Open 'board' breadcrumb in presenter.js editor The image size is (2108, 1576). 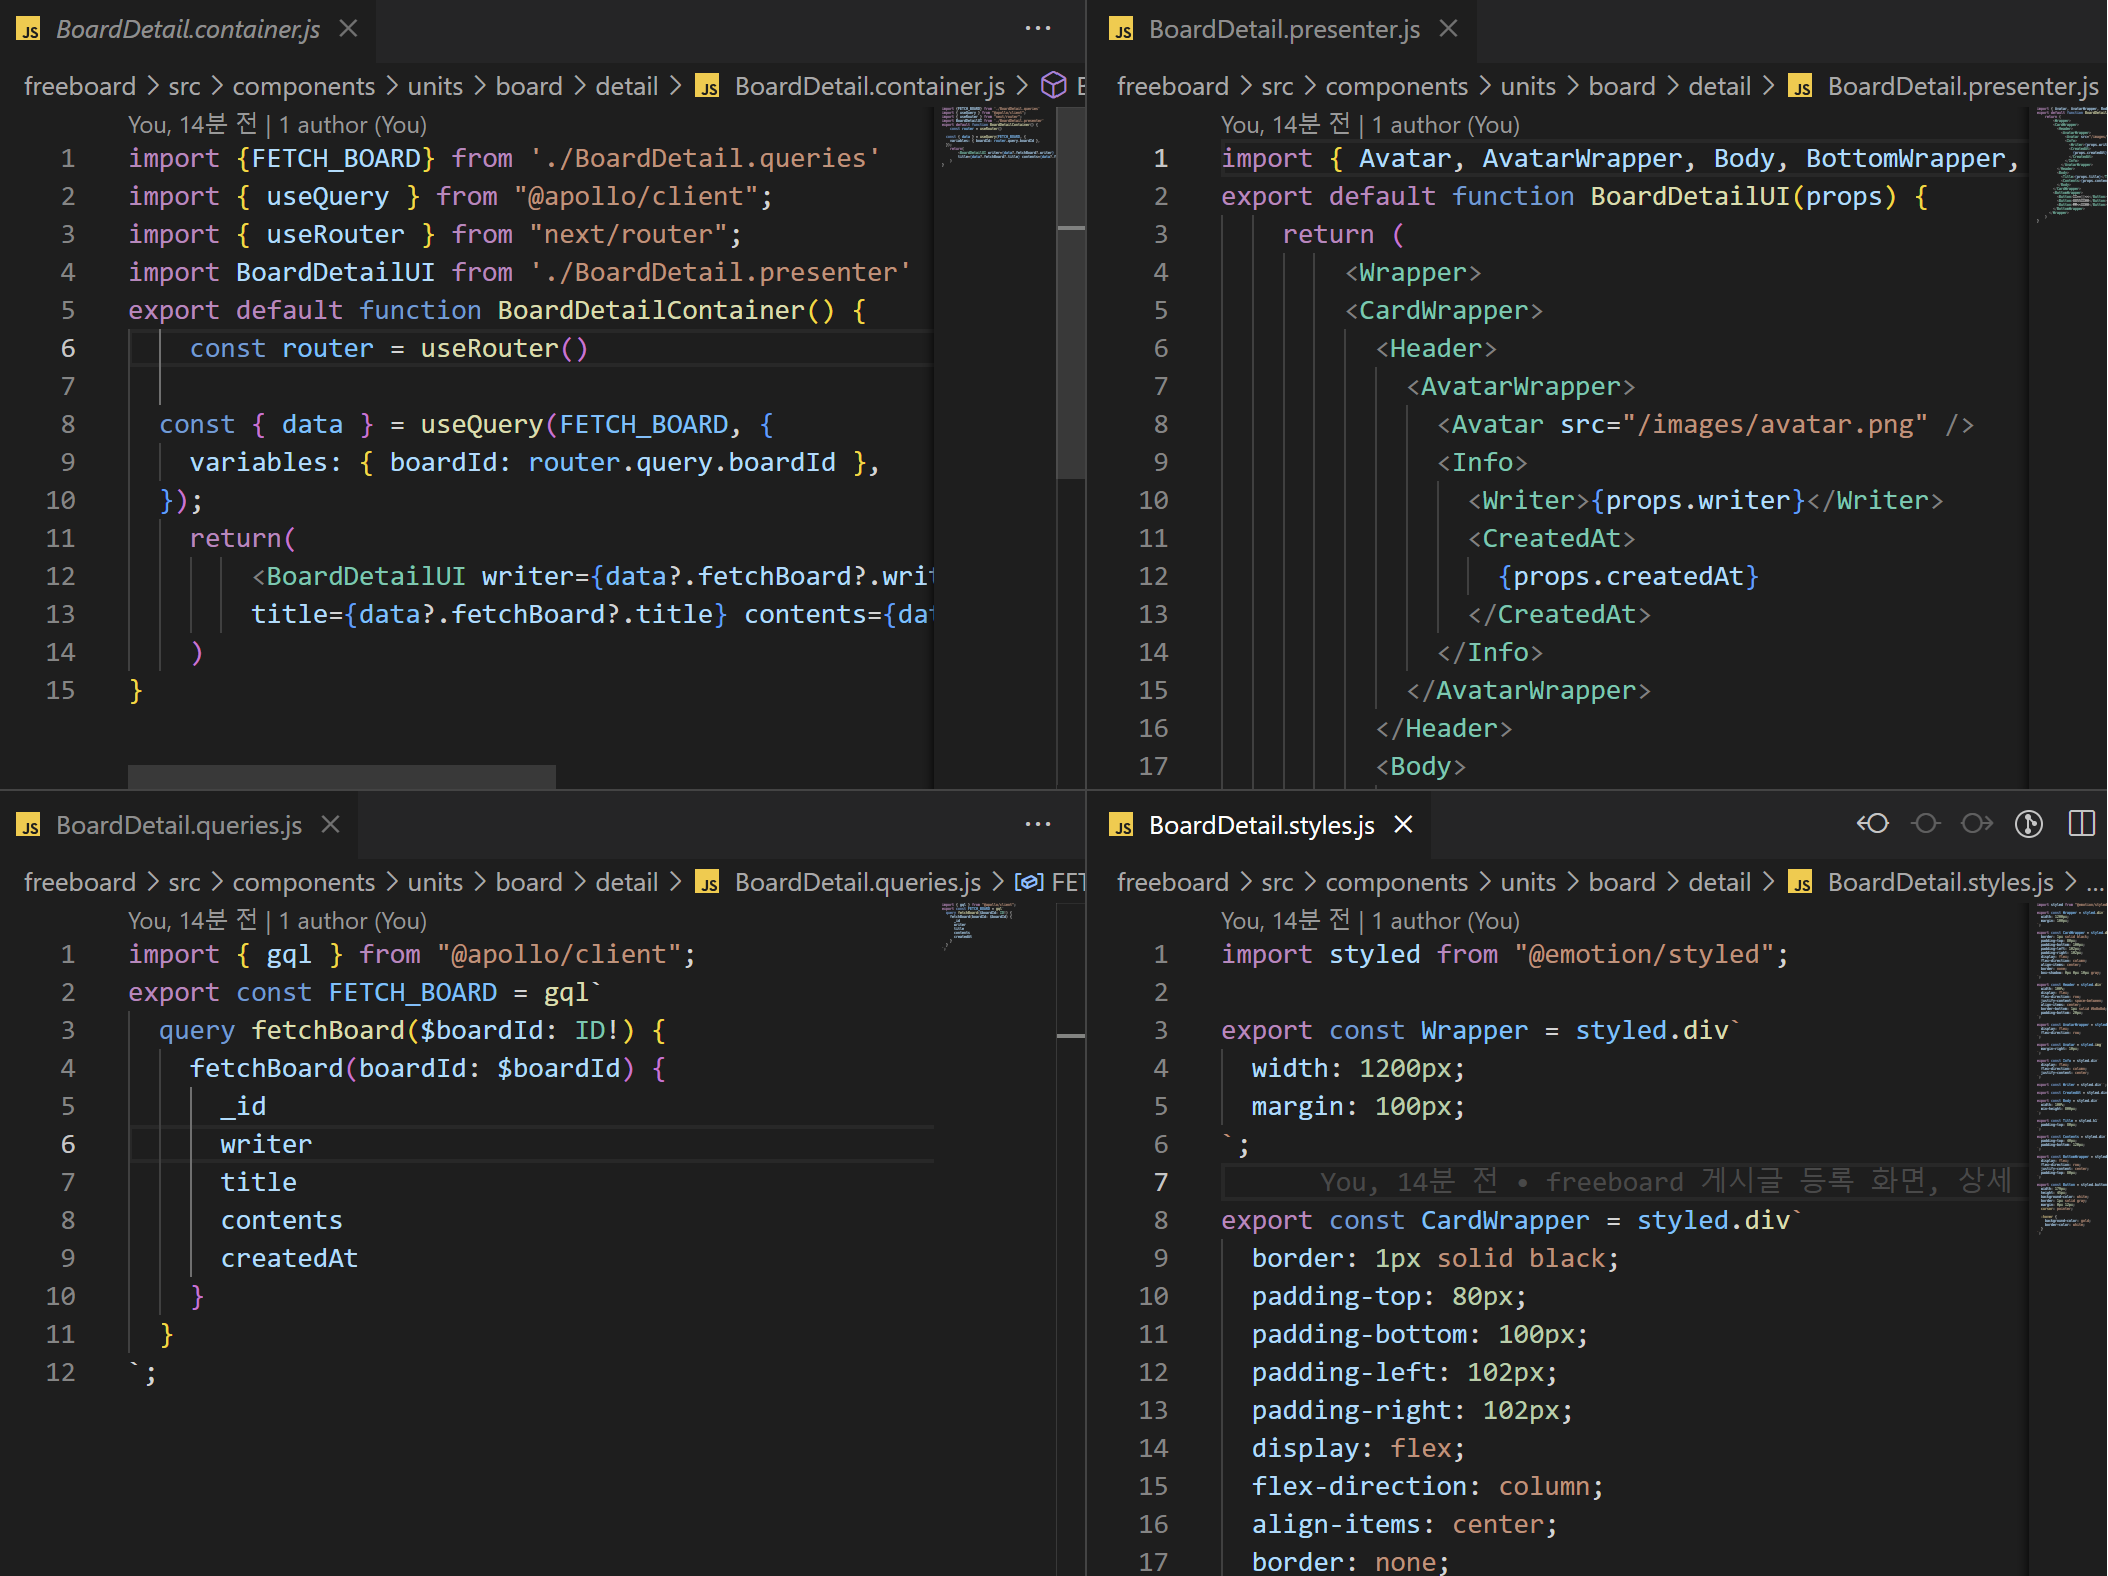1622,86
